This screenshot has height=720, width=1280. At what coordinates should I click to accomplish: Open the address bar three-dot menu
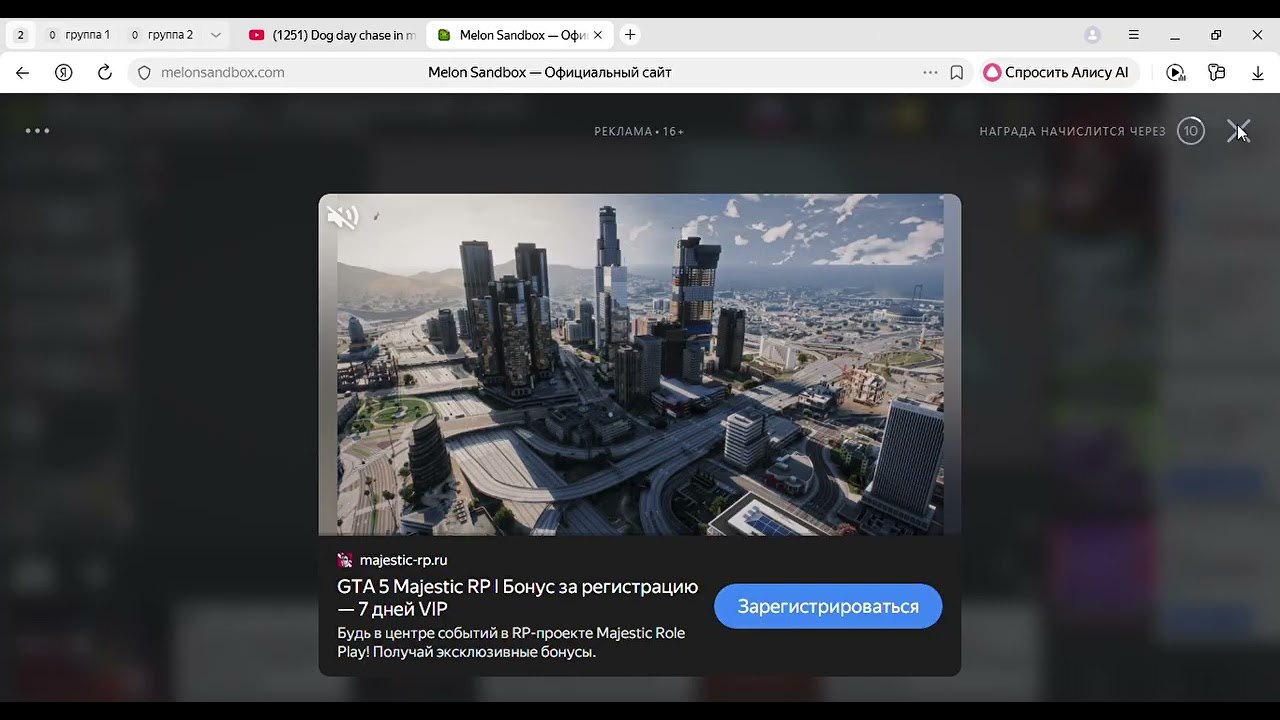930,72
